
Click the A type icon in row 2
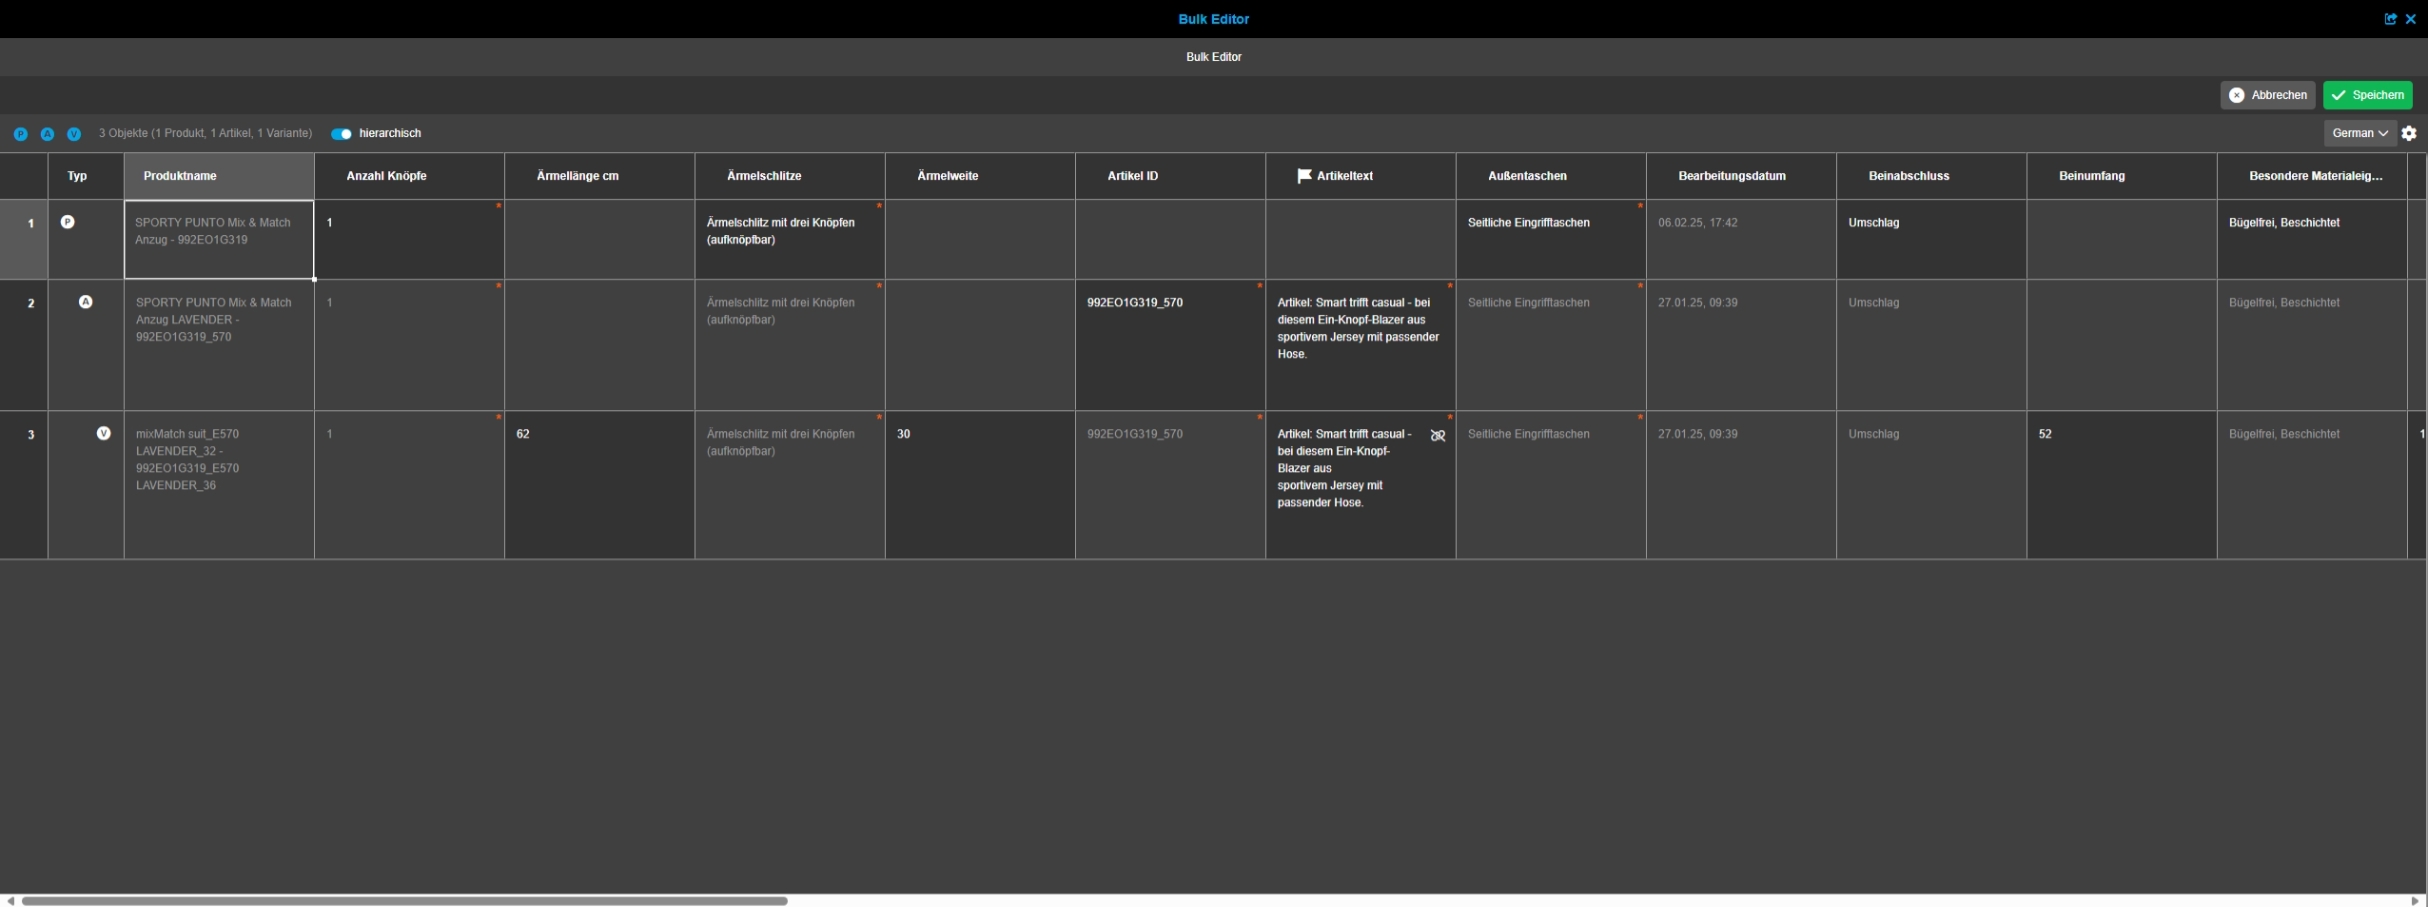[x=86, y=302]
